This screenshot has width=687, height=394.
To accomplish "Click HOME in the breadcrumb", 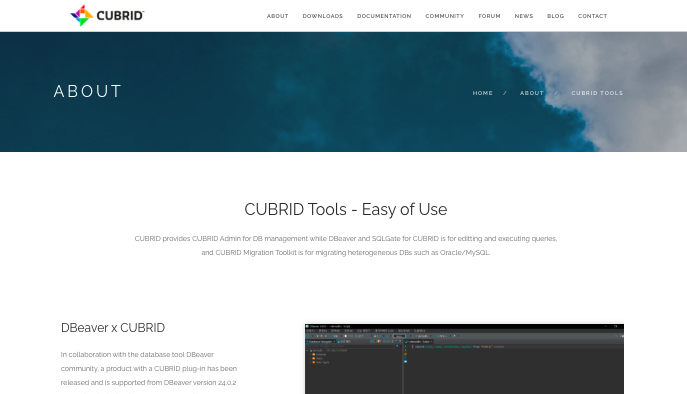I will click(x=482, y=93).
